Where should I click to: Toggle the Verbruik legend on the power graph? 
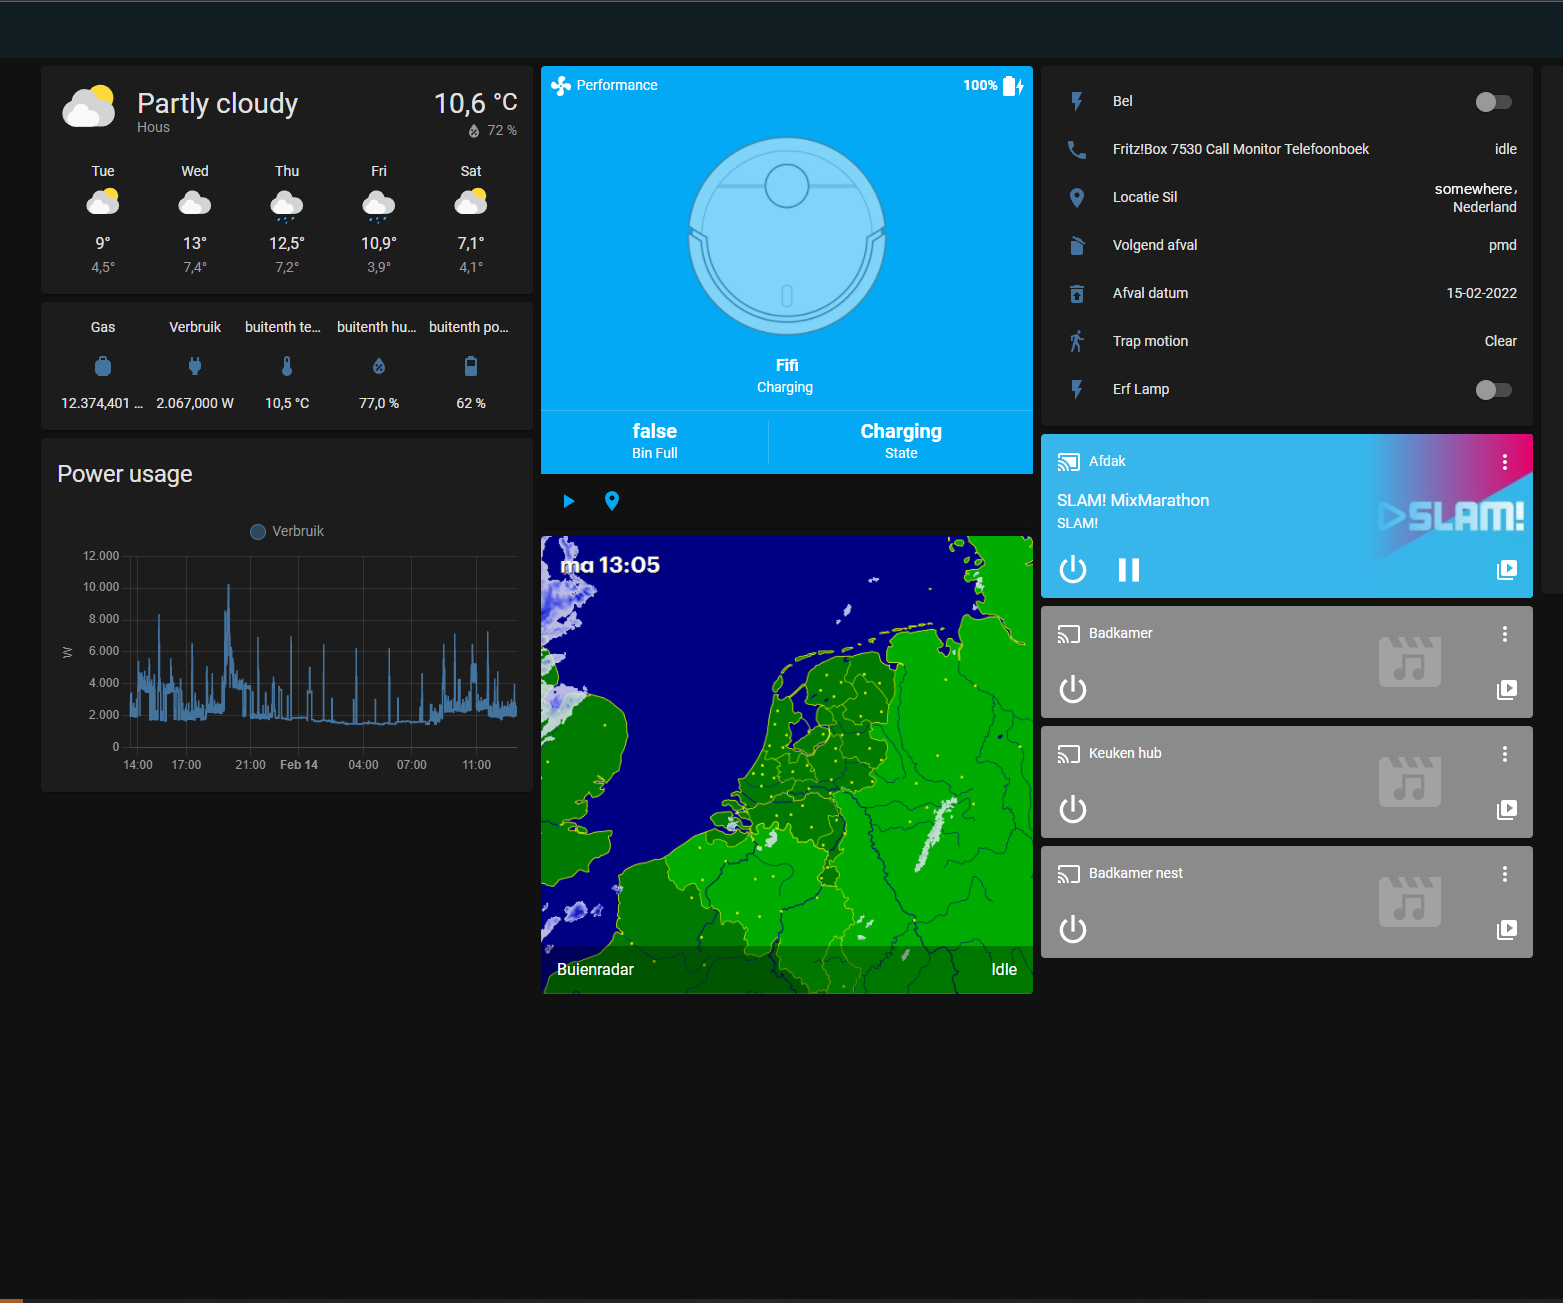point(286,531)
